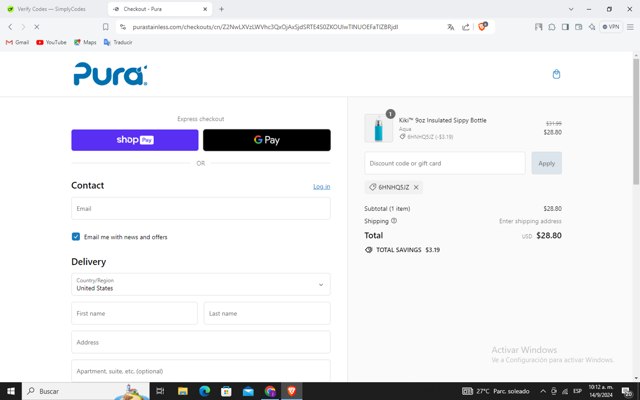The height and width of the screenshot is (400, 640).
Task: Click the shipping info question mark icon
Action: click(394, 221)
